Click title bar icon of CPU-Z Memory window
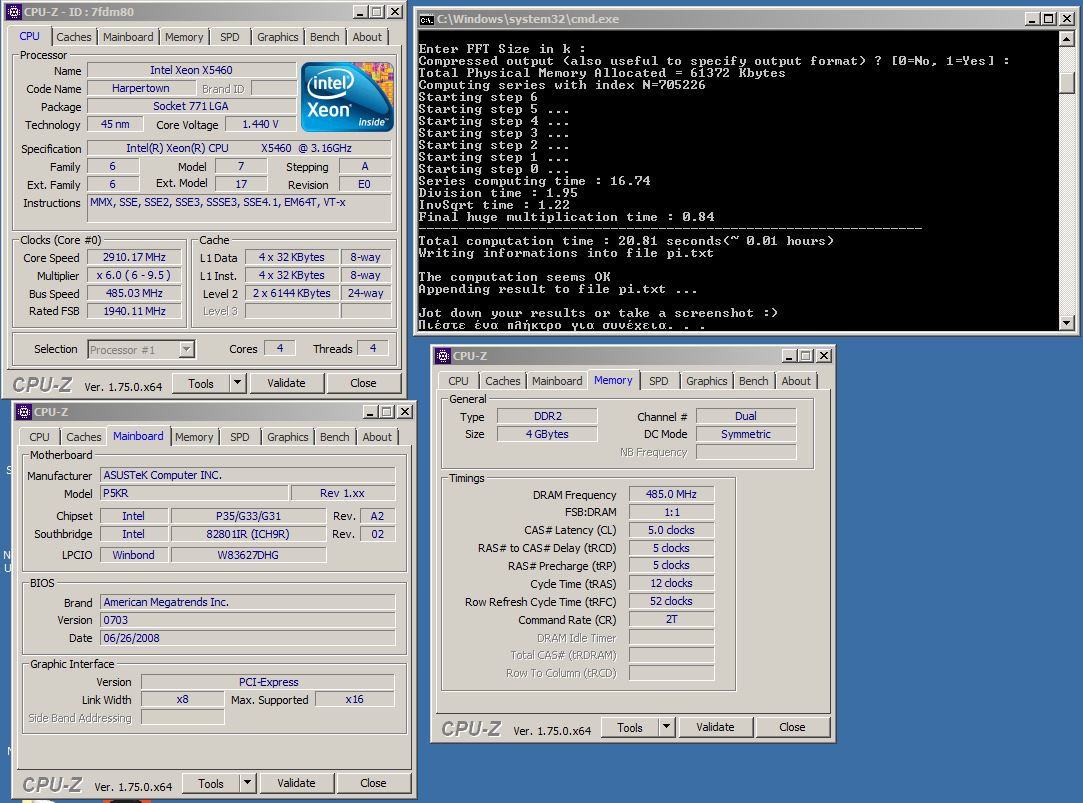 (x=443, y=356)
